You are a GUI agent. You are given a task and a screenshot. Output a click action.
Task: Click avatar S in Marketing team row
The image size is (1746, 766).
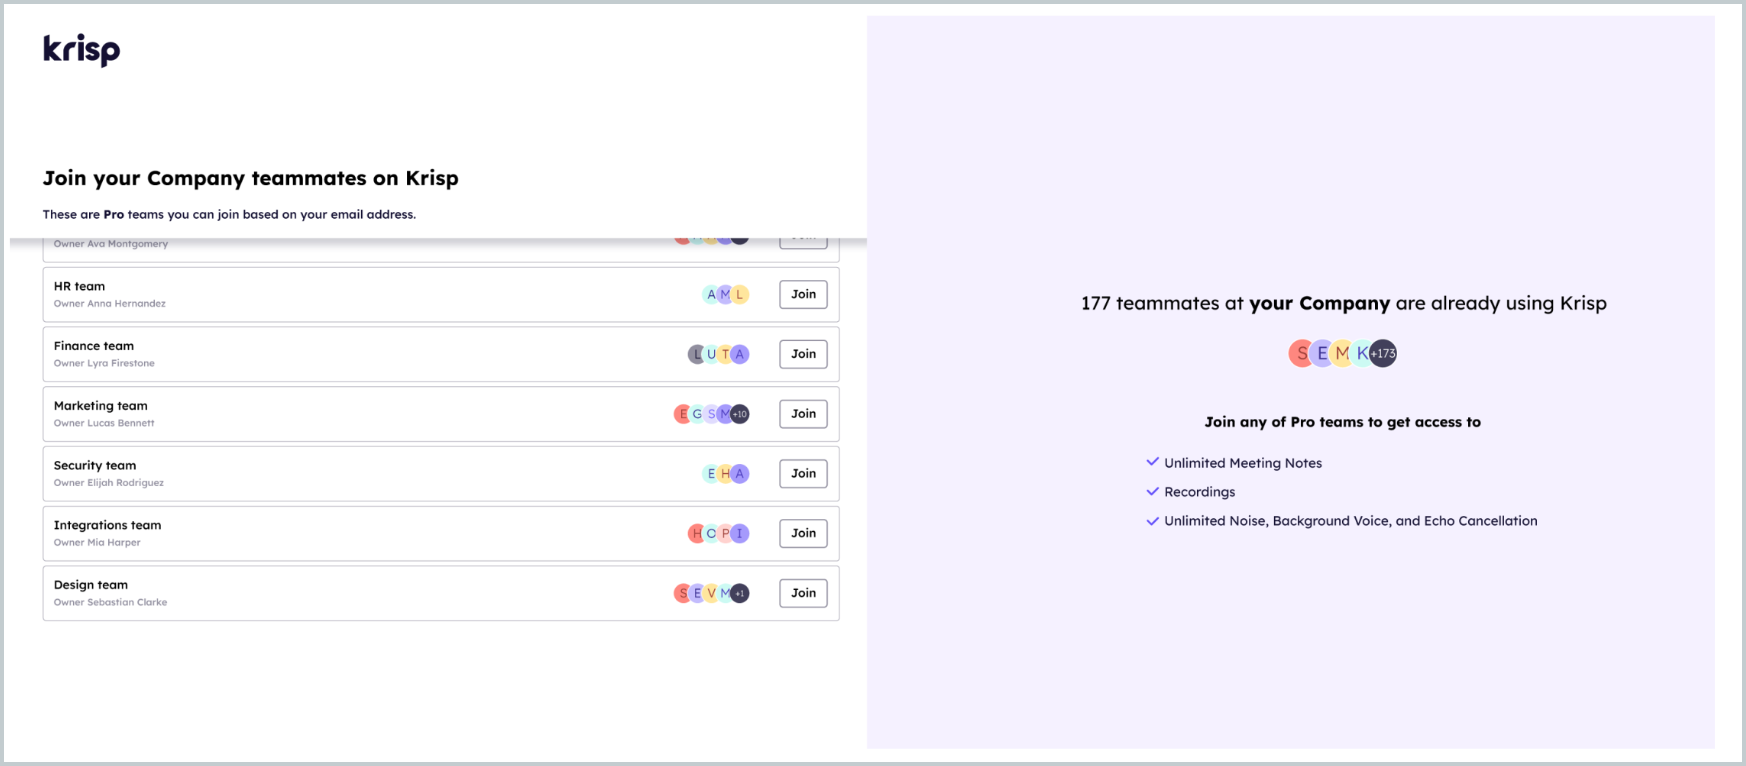click(x=711, y=414)
